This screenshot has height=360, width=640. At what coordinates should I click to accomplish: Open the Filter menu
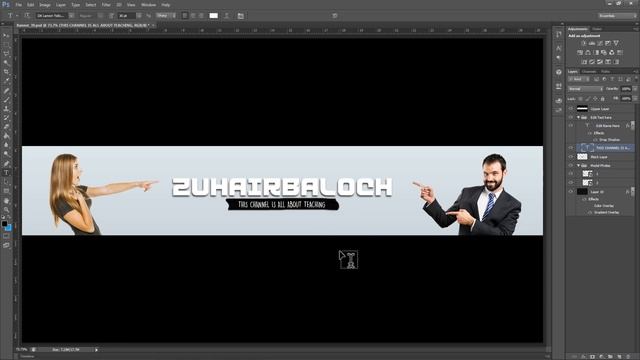click(x=106, y=5)
